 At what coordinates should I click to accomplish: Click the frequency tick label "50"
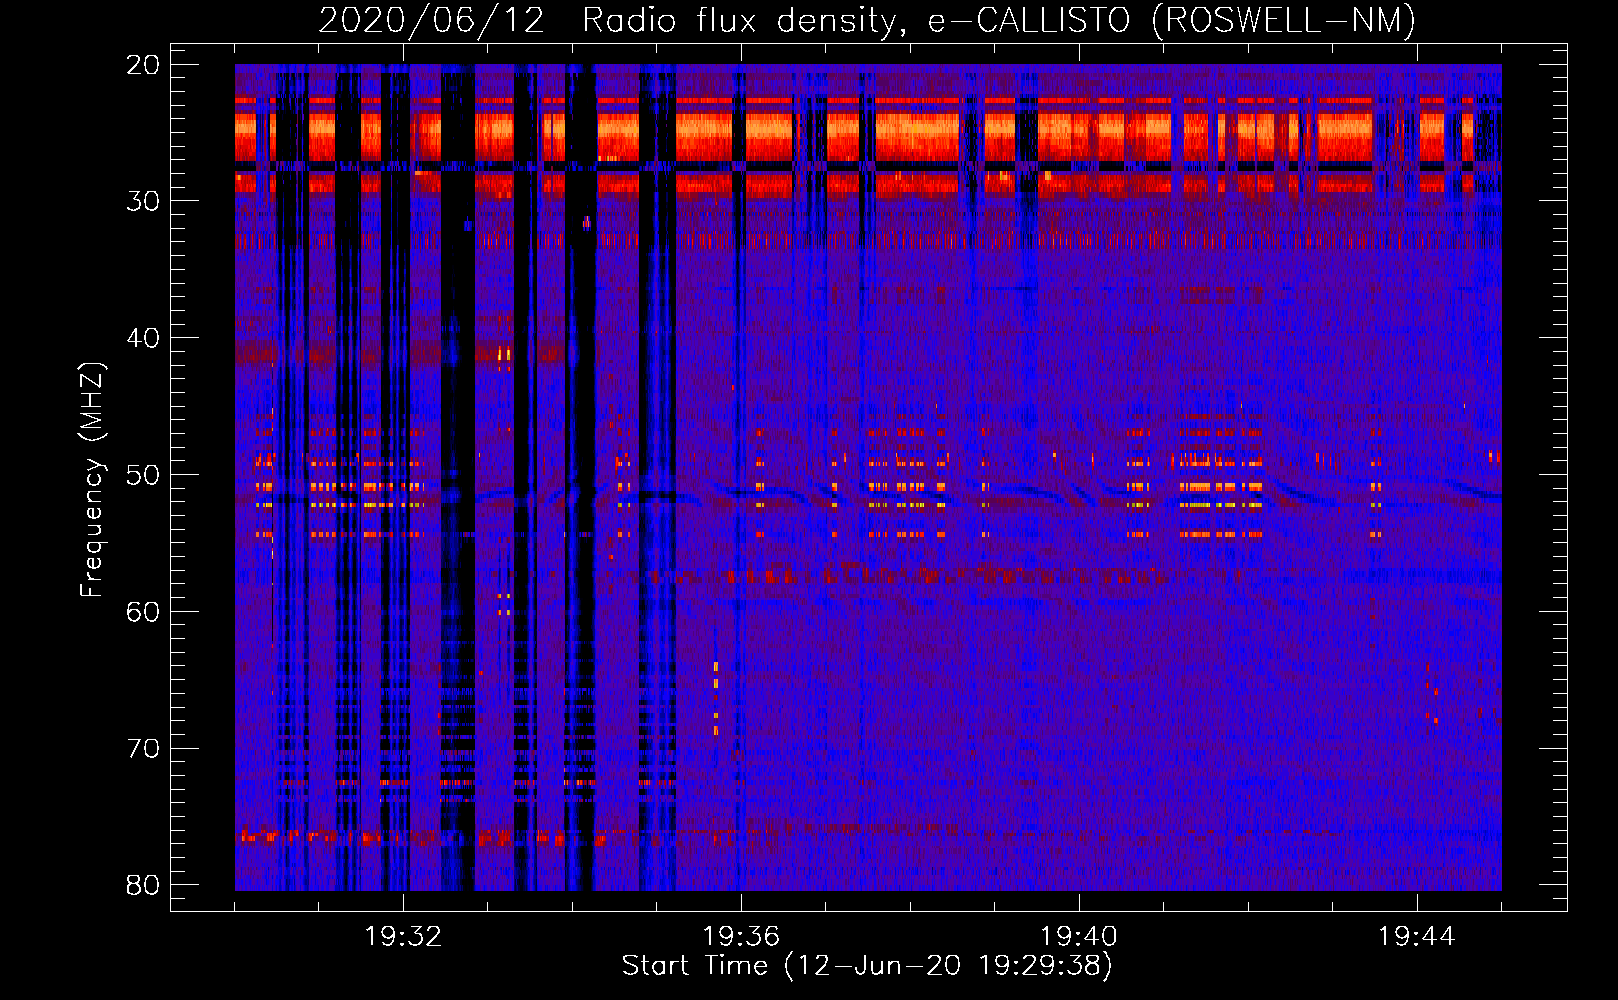click(143, 475)
